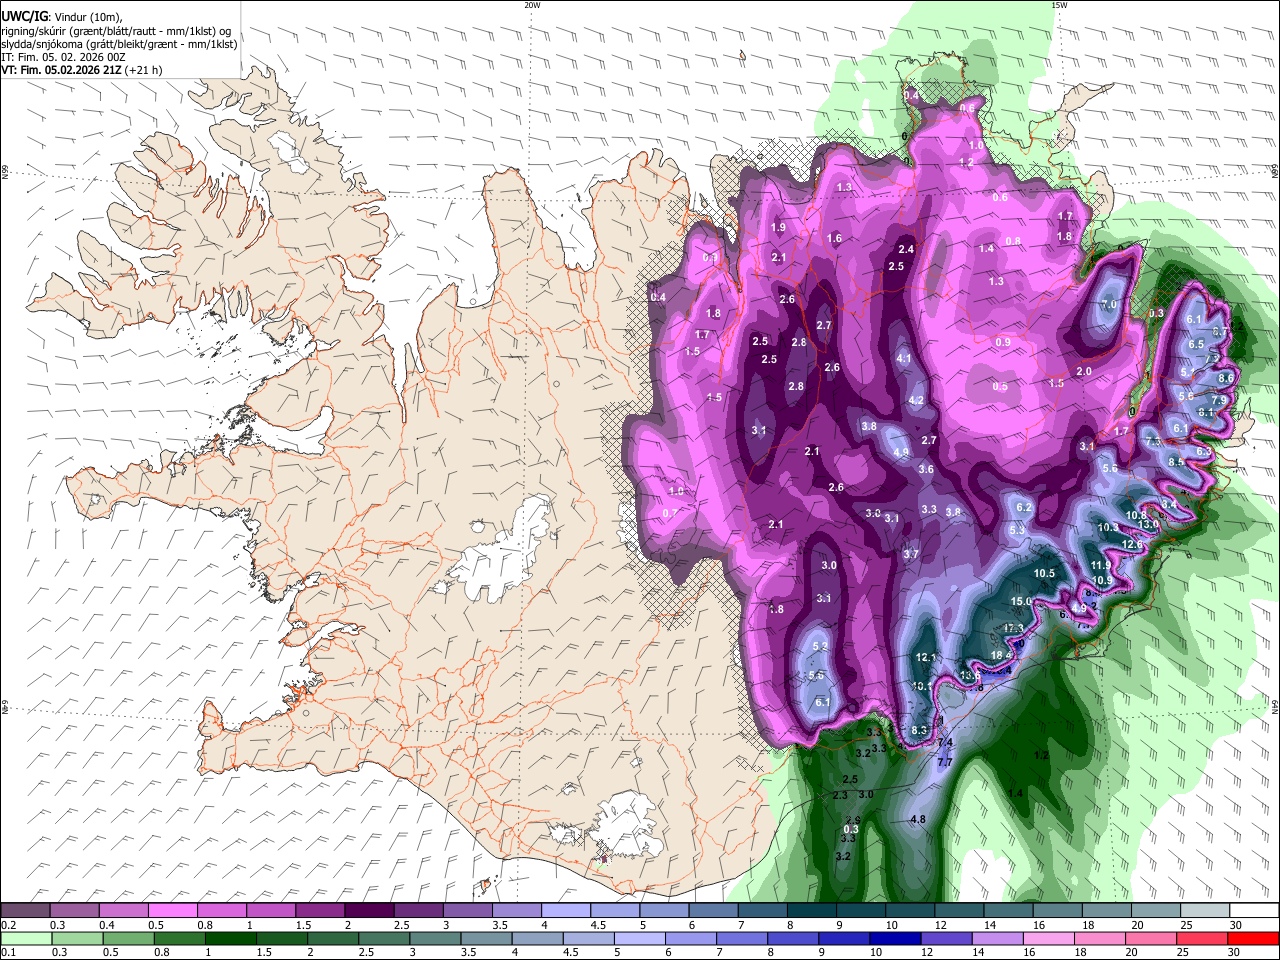Click the 13.0 precipitation value on the map
Screen dimensions: 1280x960
coord(1148,524)
